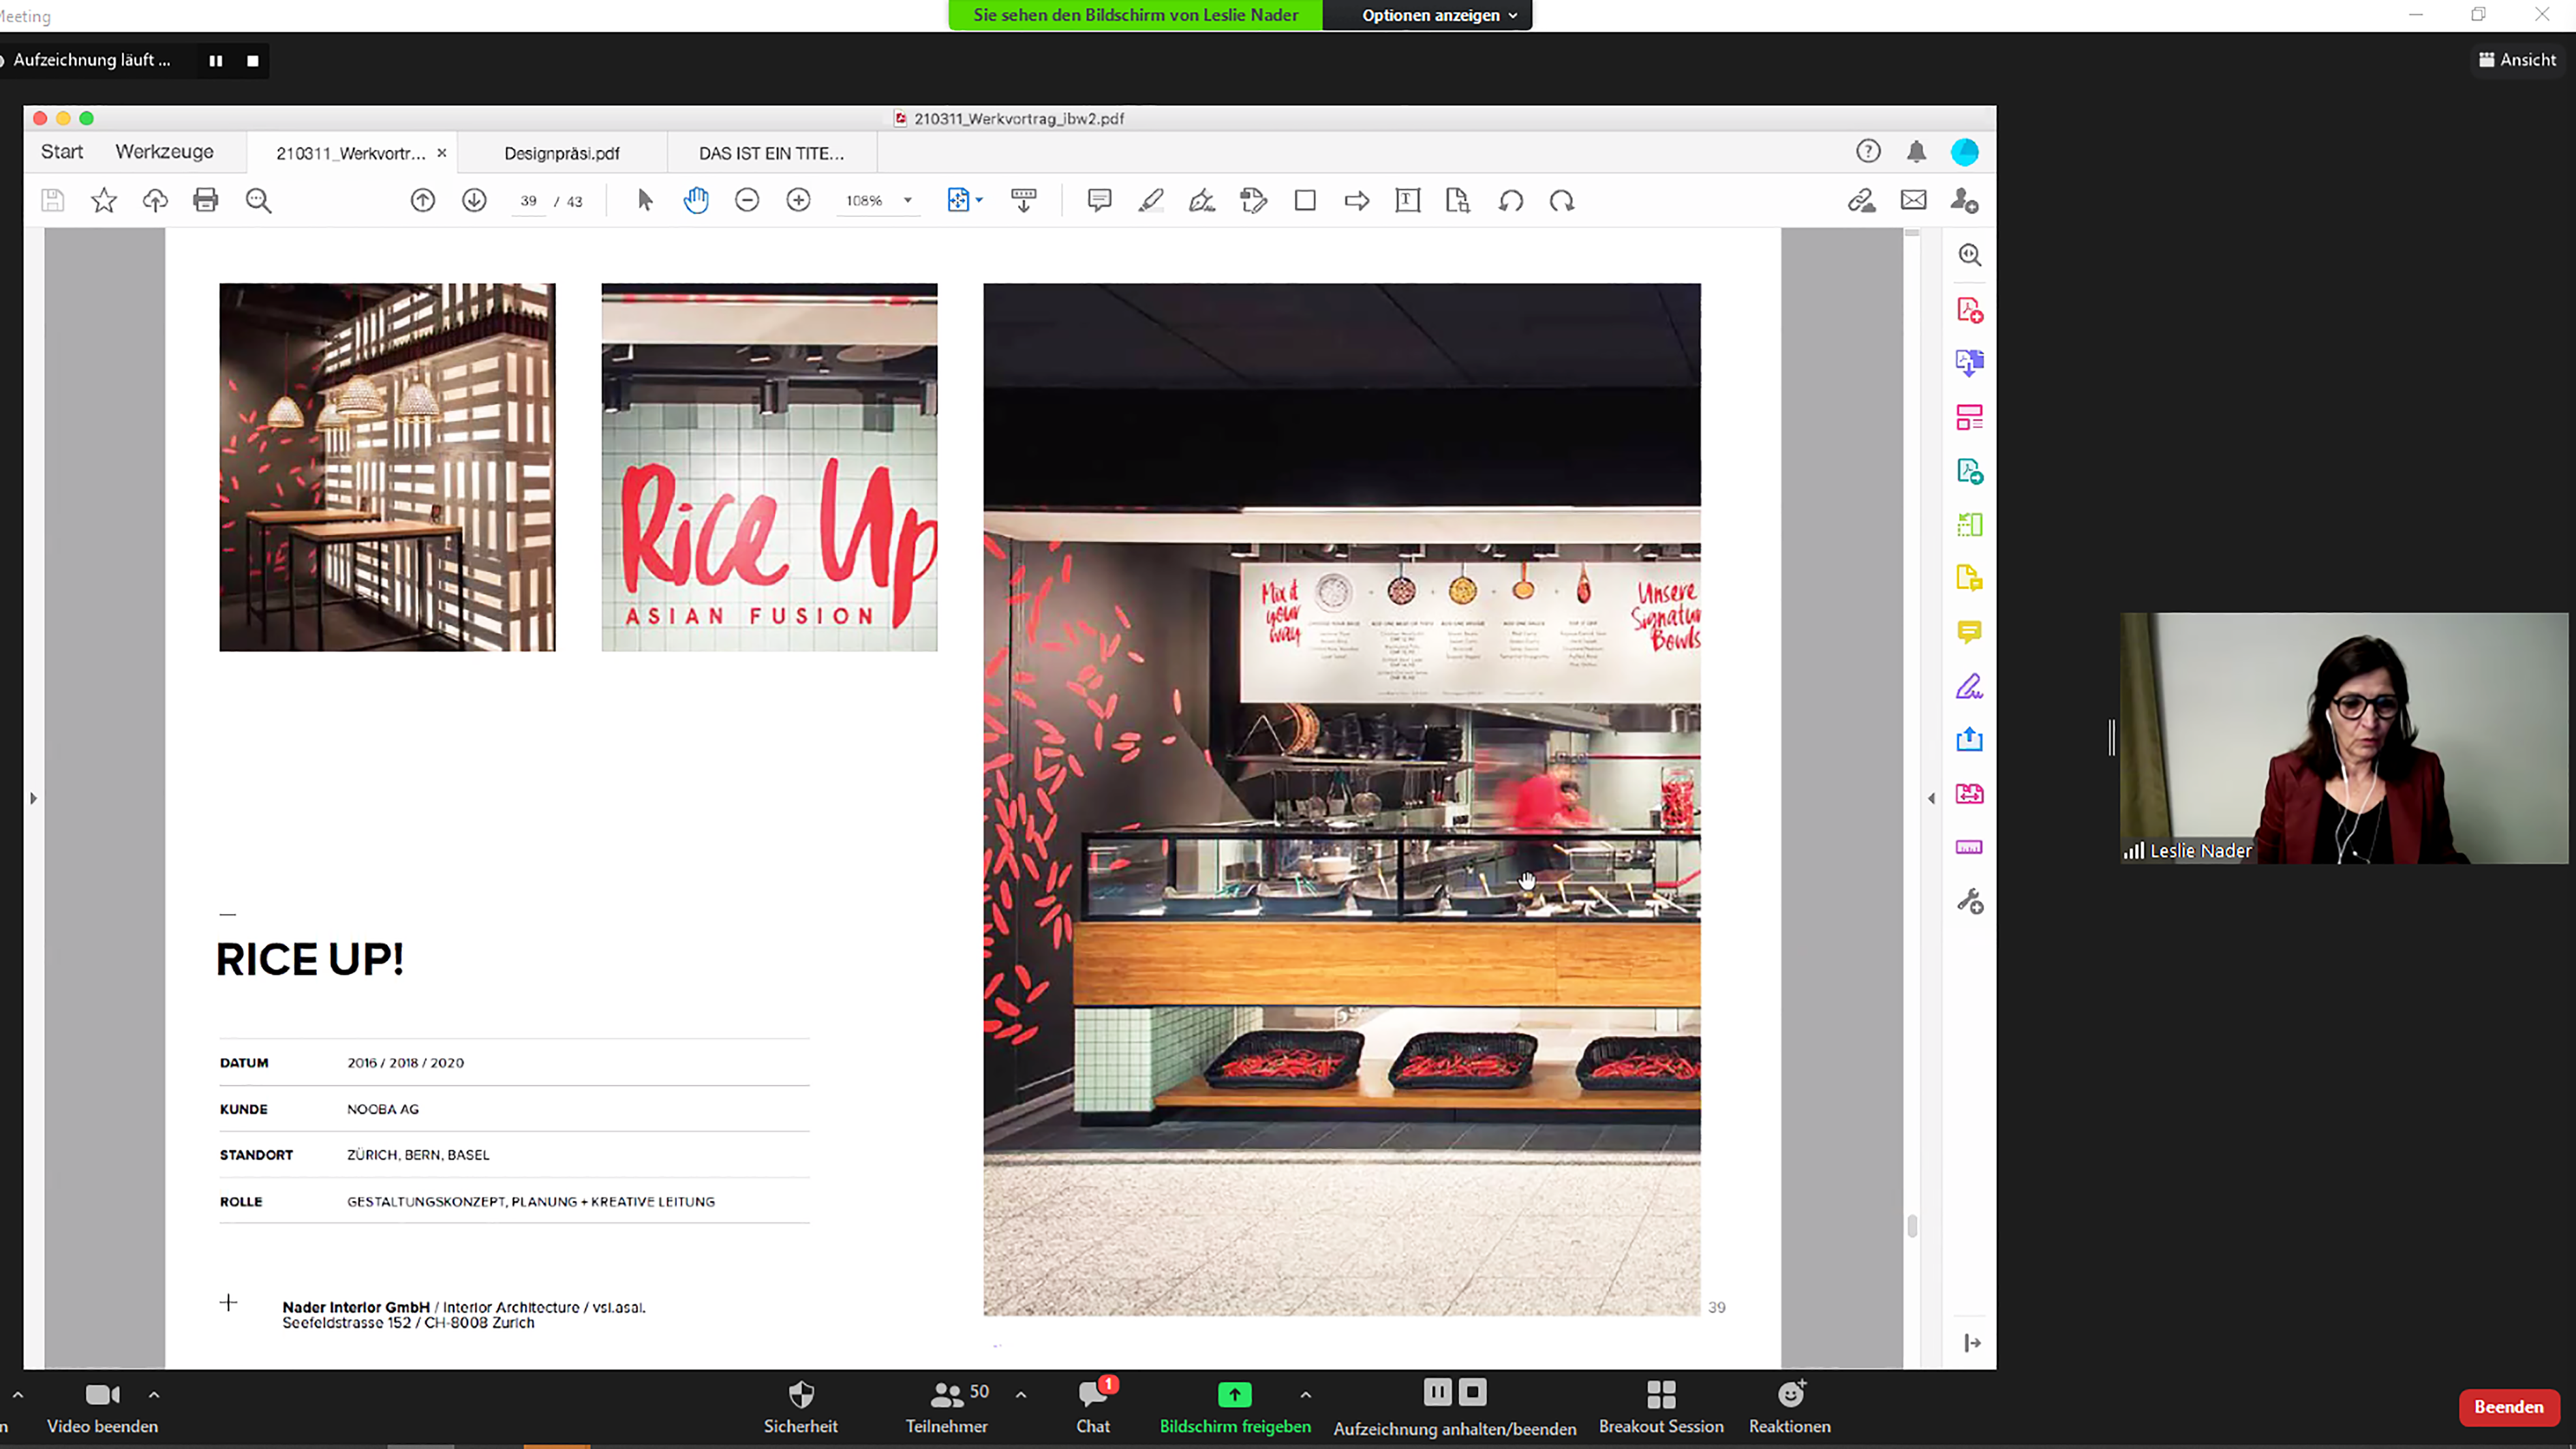Viewport: 2576px width, 1449px height.
Task: Click the page number field 39
Action: click(528, 201)
